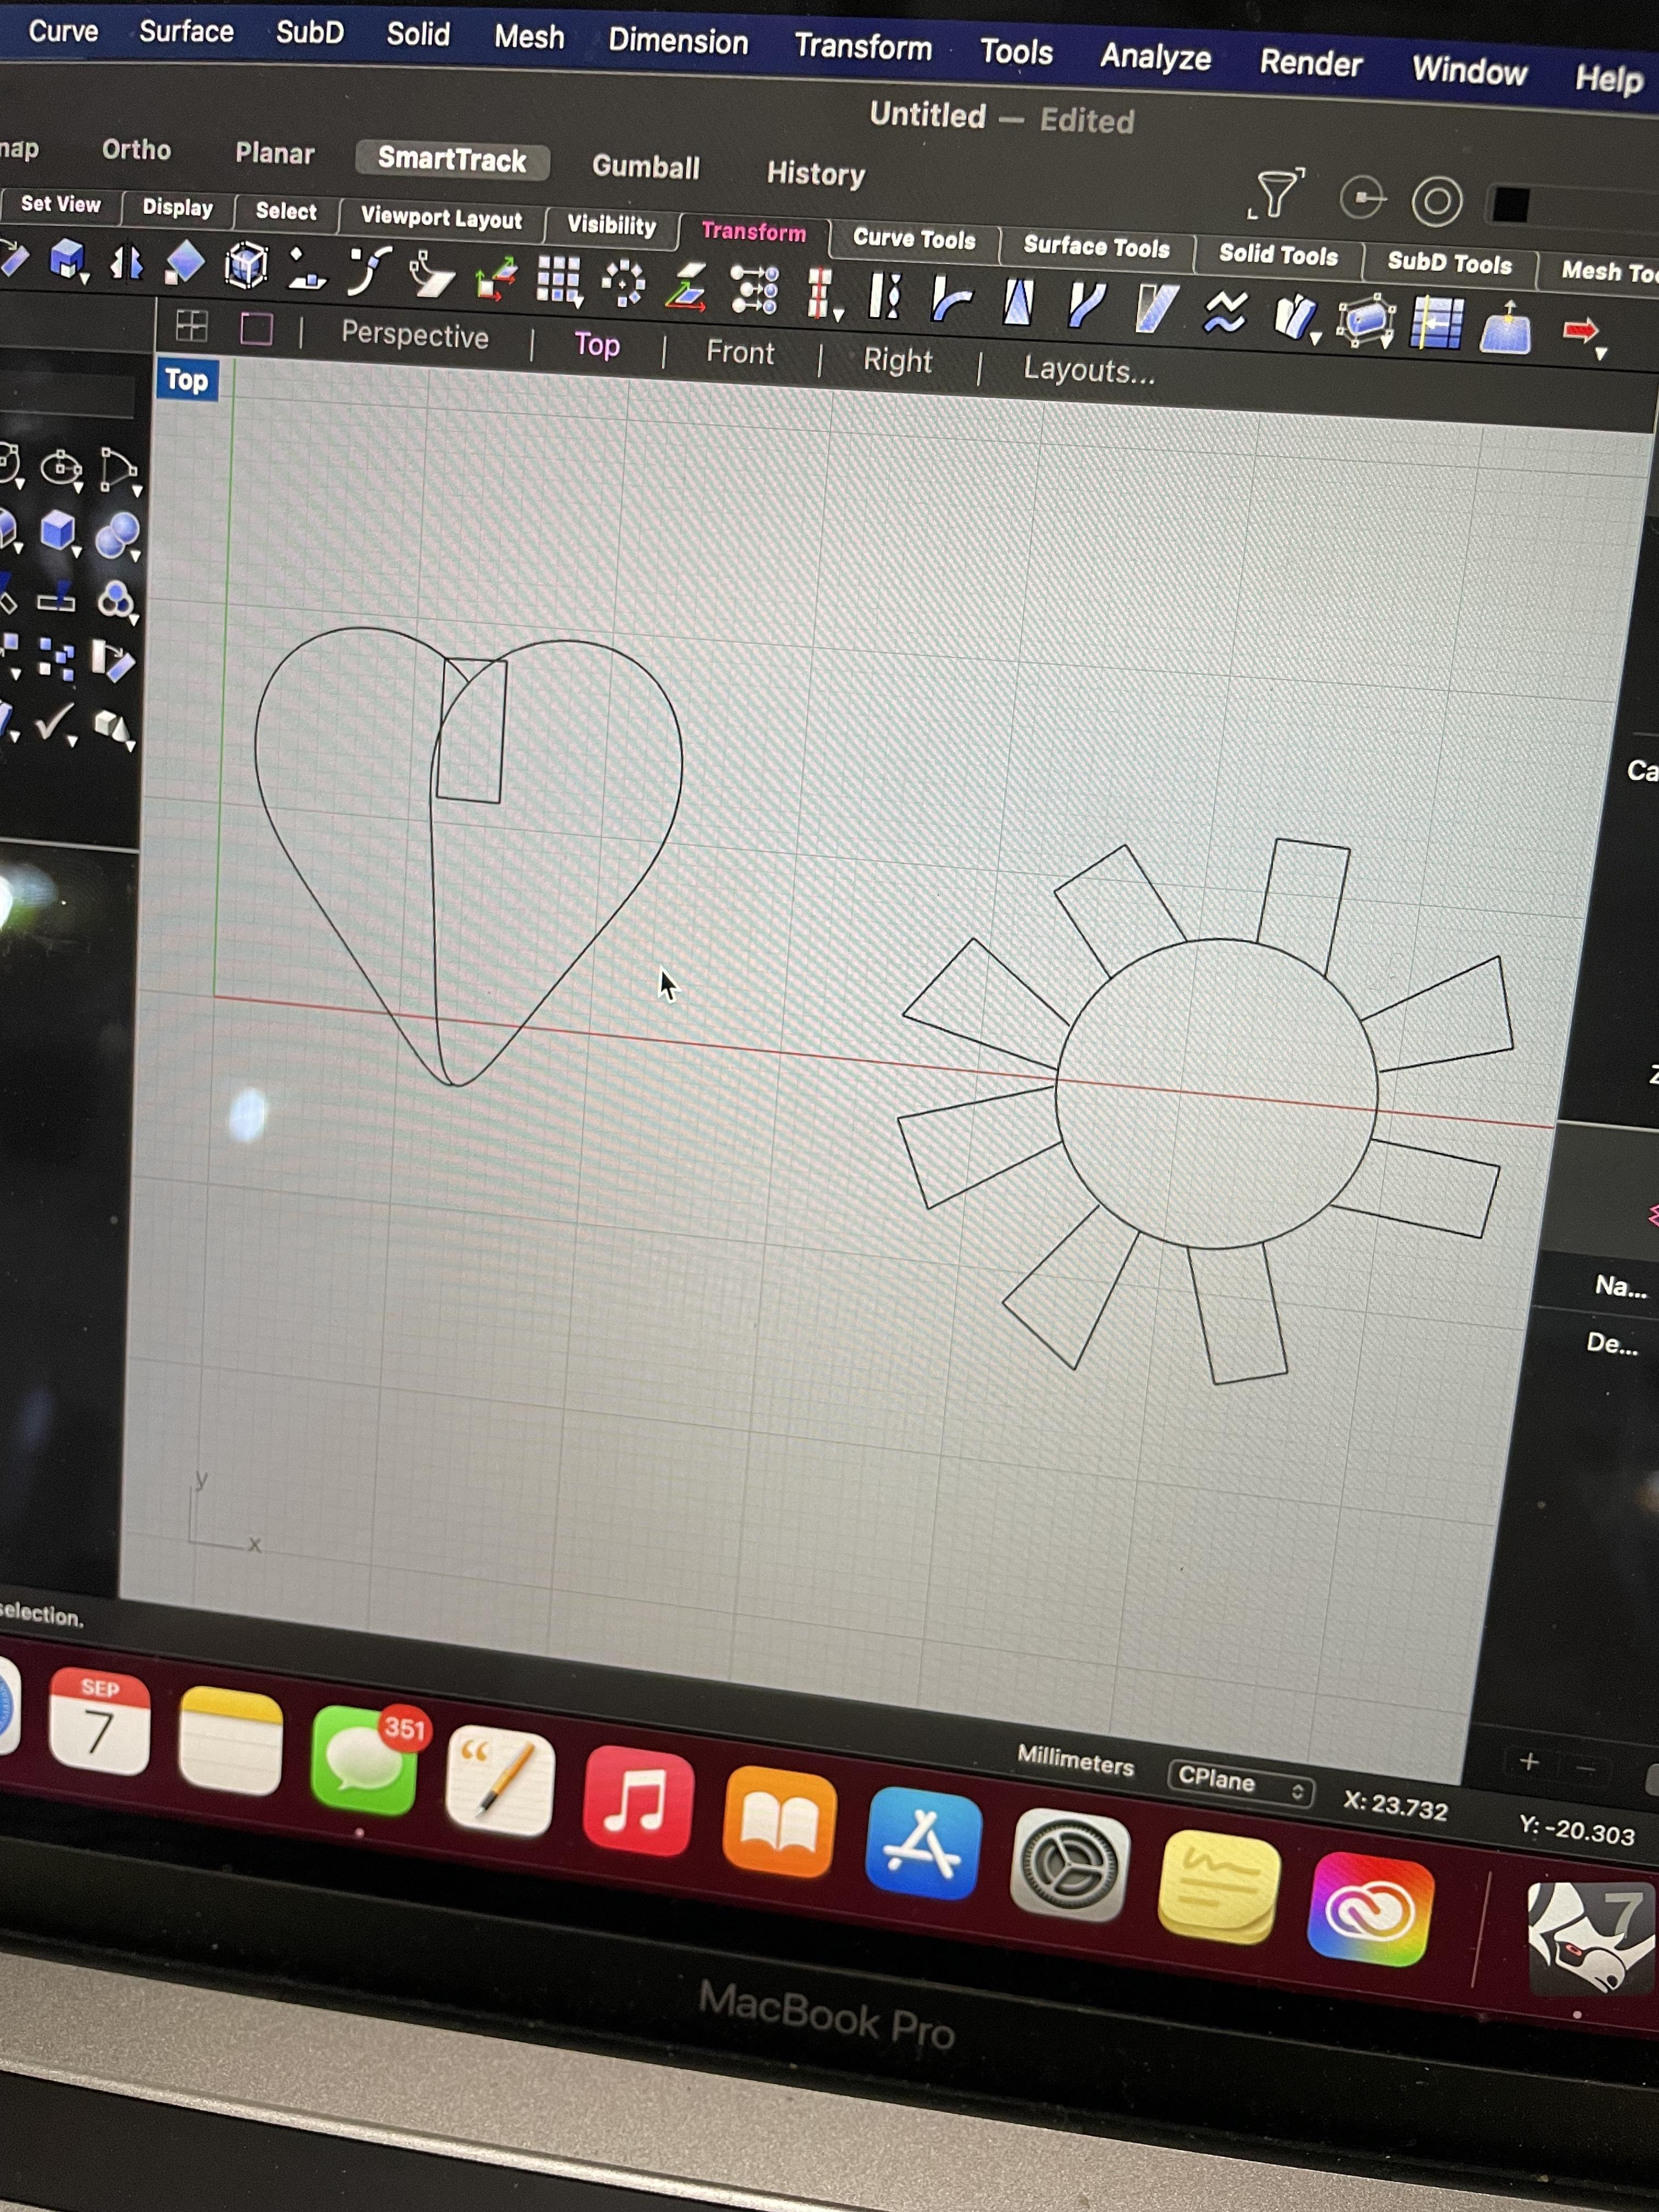The width and height of the screenshot is (1659, 2212).
Task: Switch to the Curve Tools tab
Action: pyautogui.click(x=913, y=239)
